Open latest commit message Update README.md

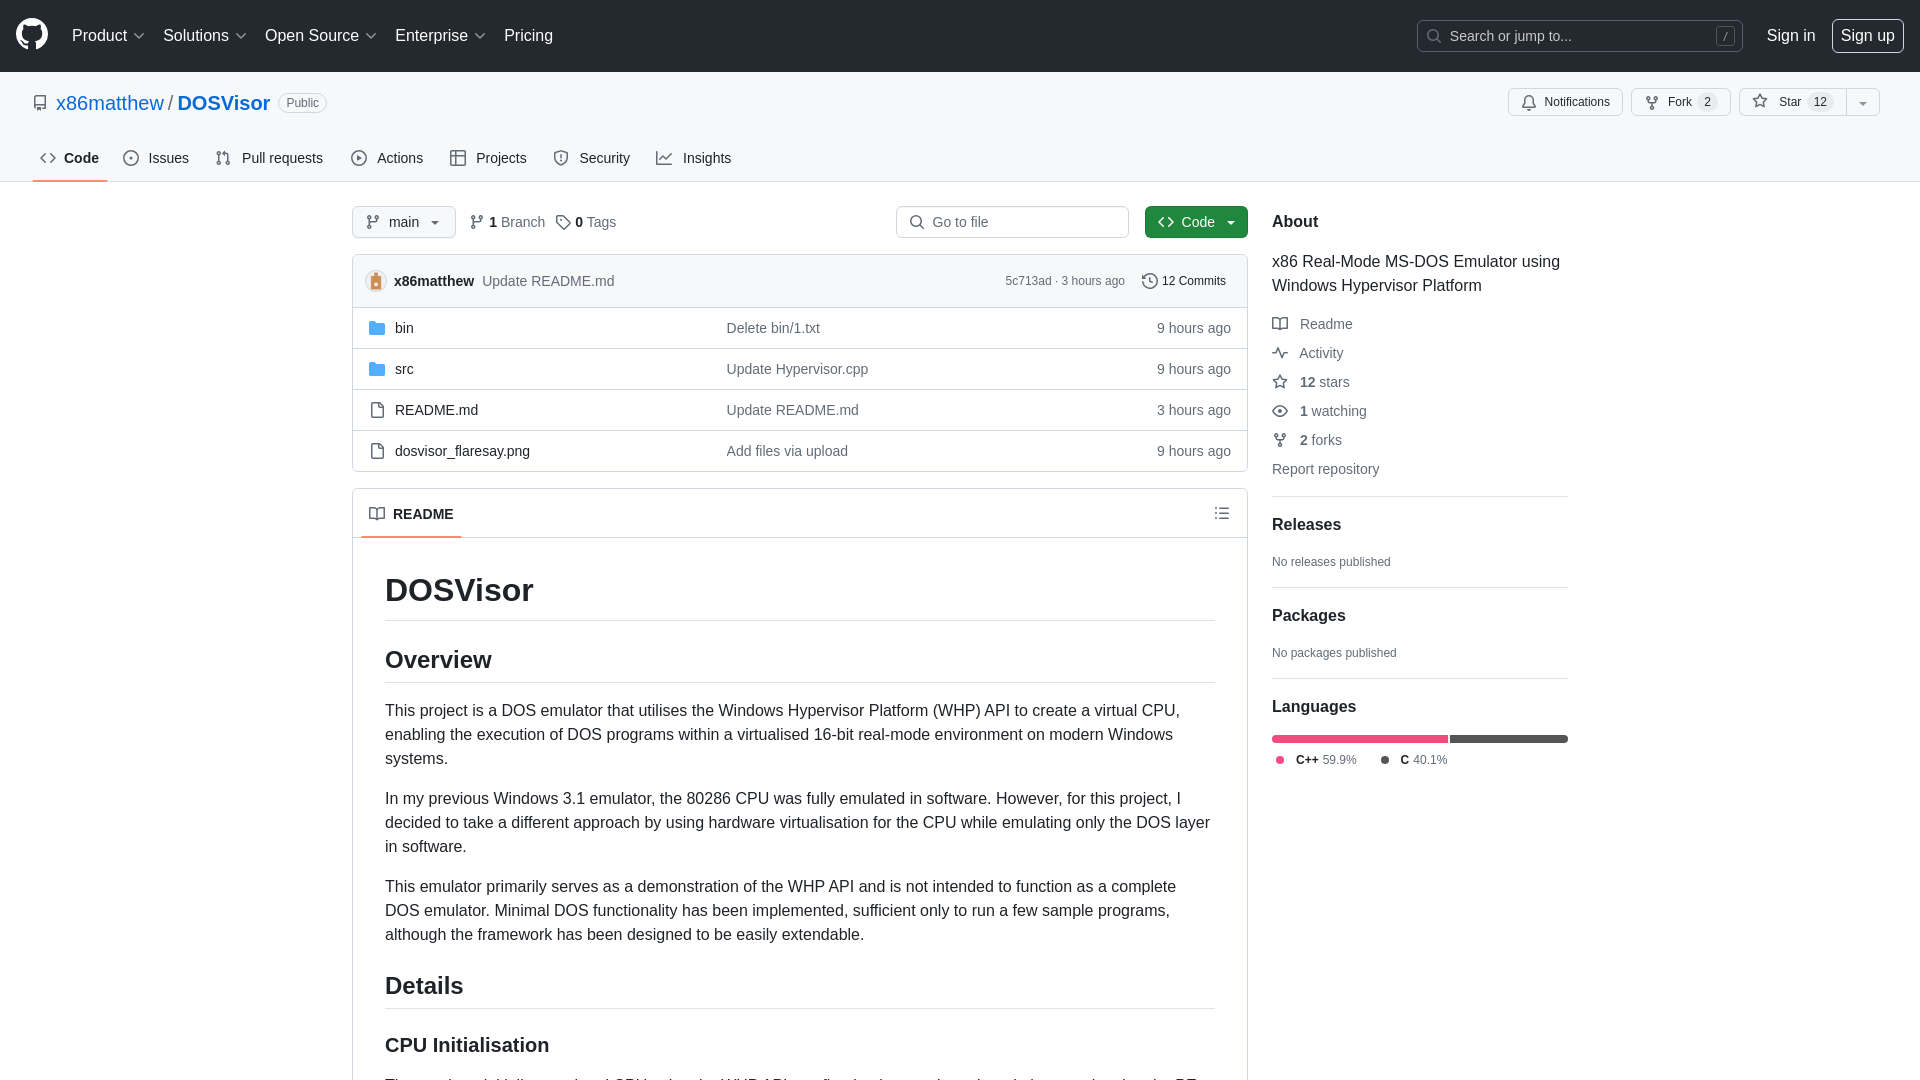(x=548, y=281)
